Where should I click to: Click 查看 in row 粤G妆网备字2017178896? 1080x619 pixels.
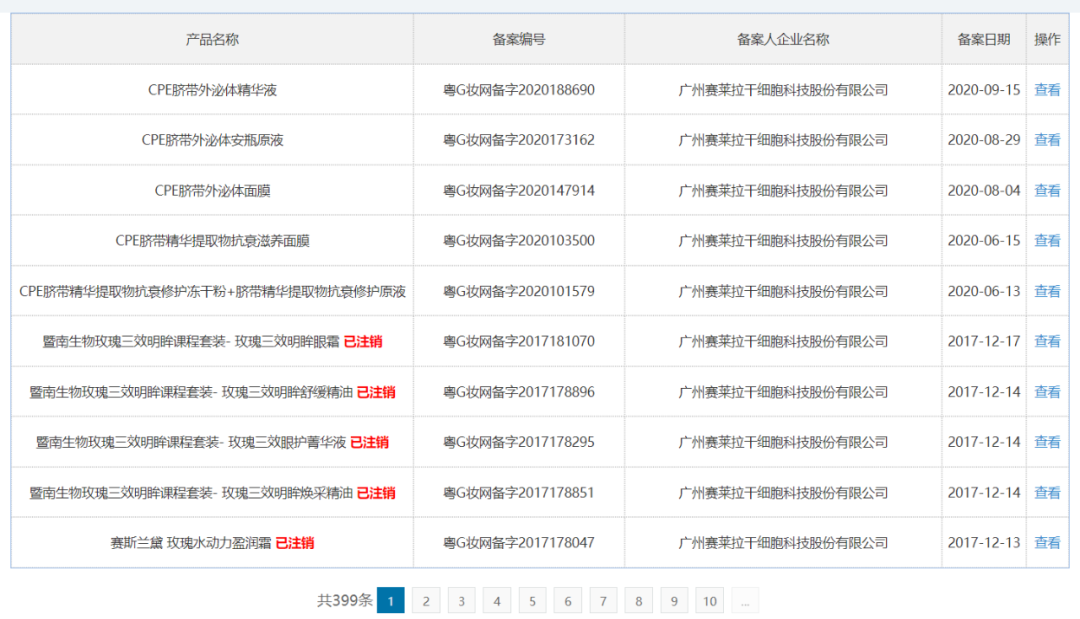pos(1047,392)
